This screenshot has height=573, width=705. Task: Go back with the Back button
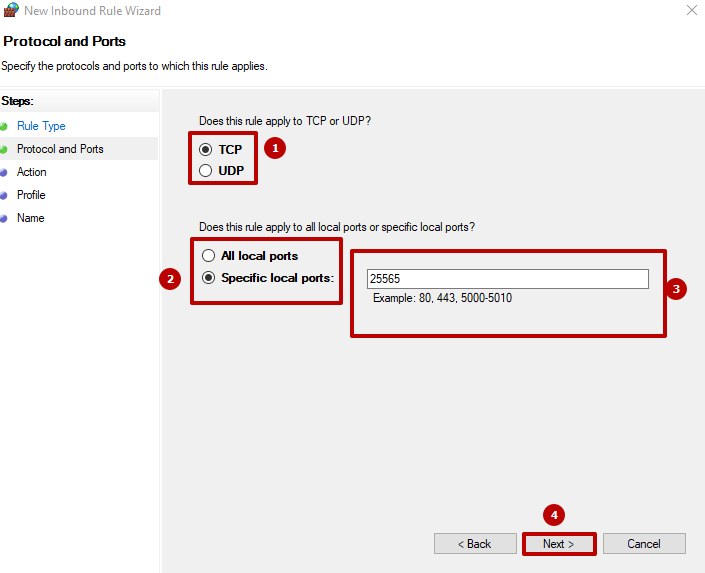coord(475,544)
